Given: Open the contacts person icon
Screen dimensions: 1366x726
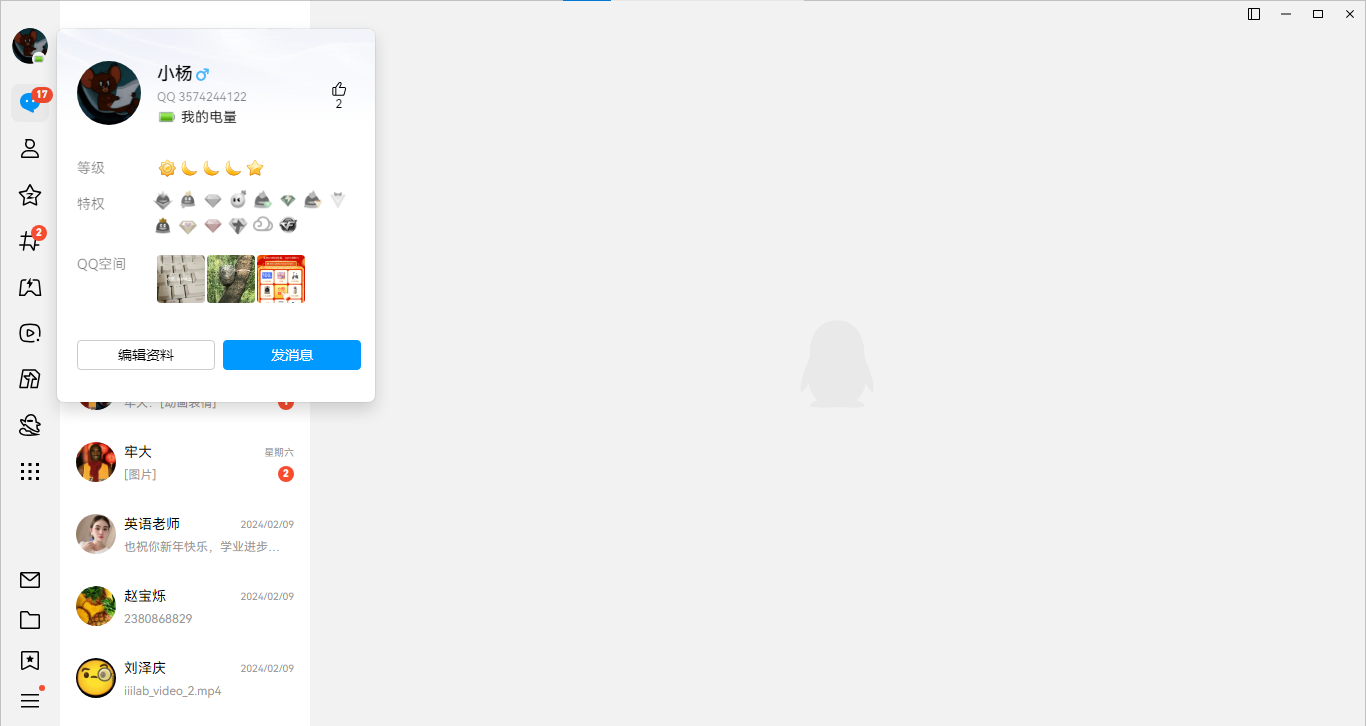Looking at the screenshot, I should (30, 149).
